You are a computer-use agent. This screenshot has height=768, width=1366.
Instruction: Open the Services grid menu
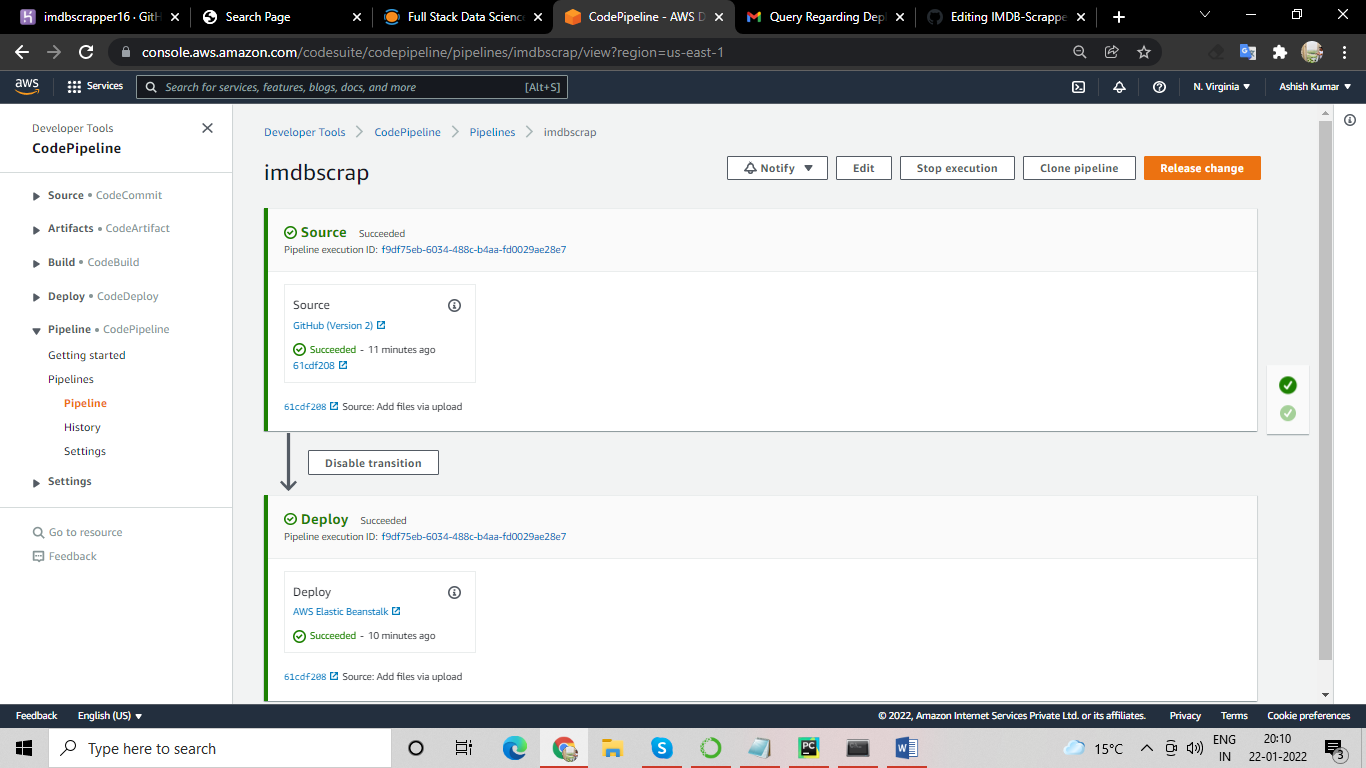tap(95, 87)
